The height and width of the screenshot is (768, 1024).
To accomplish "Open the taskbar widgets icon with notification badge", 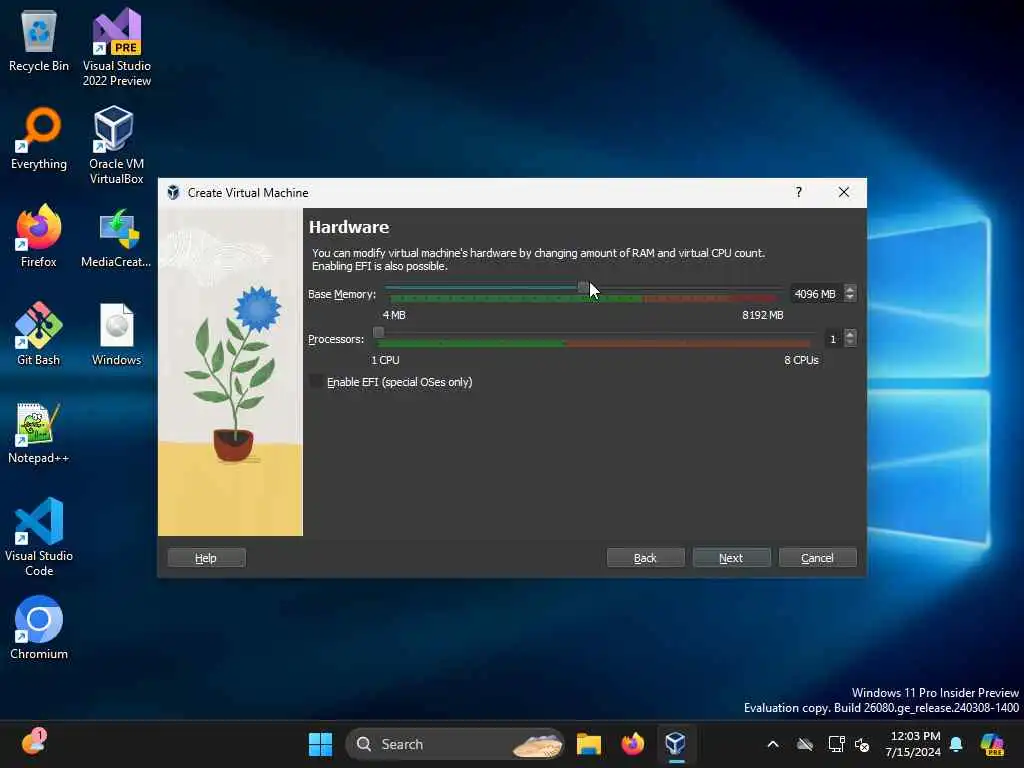I will [33, 742].
